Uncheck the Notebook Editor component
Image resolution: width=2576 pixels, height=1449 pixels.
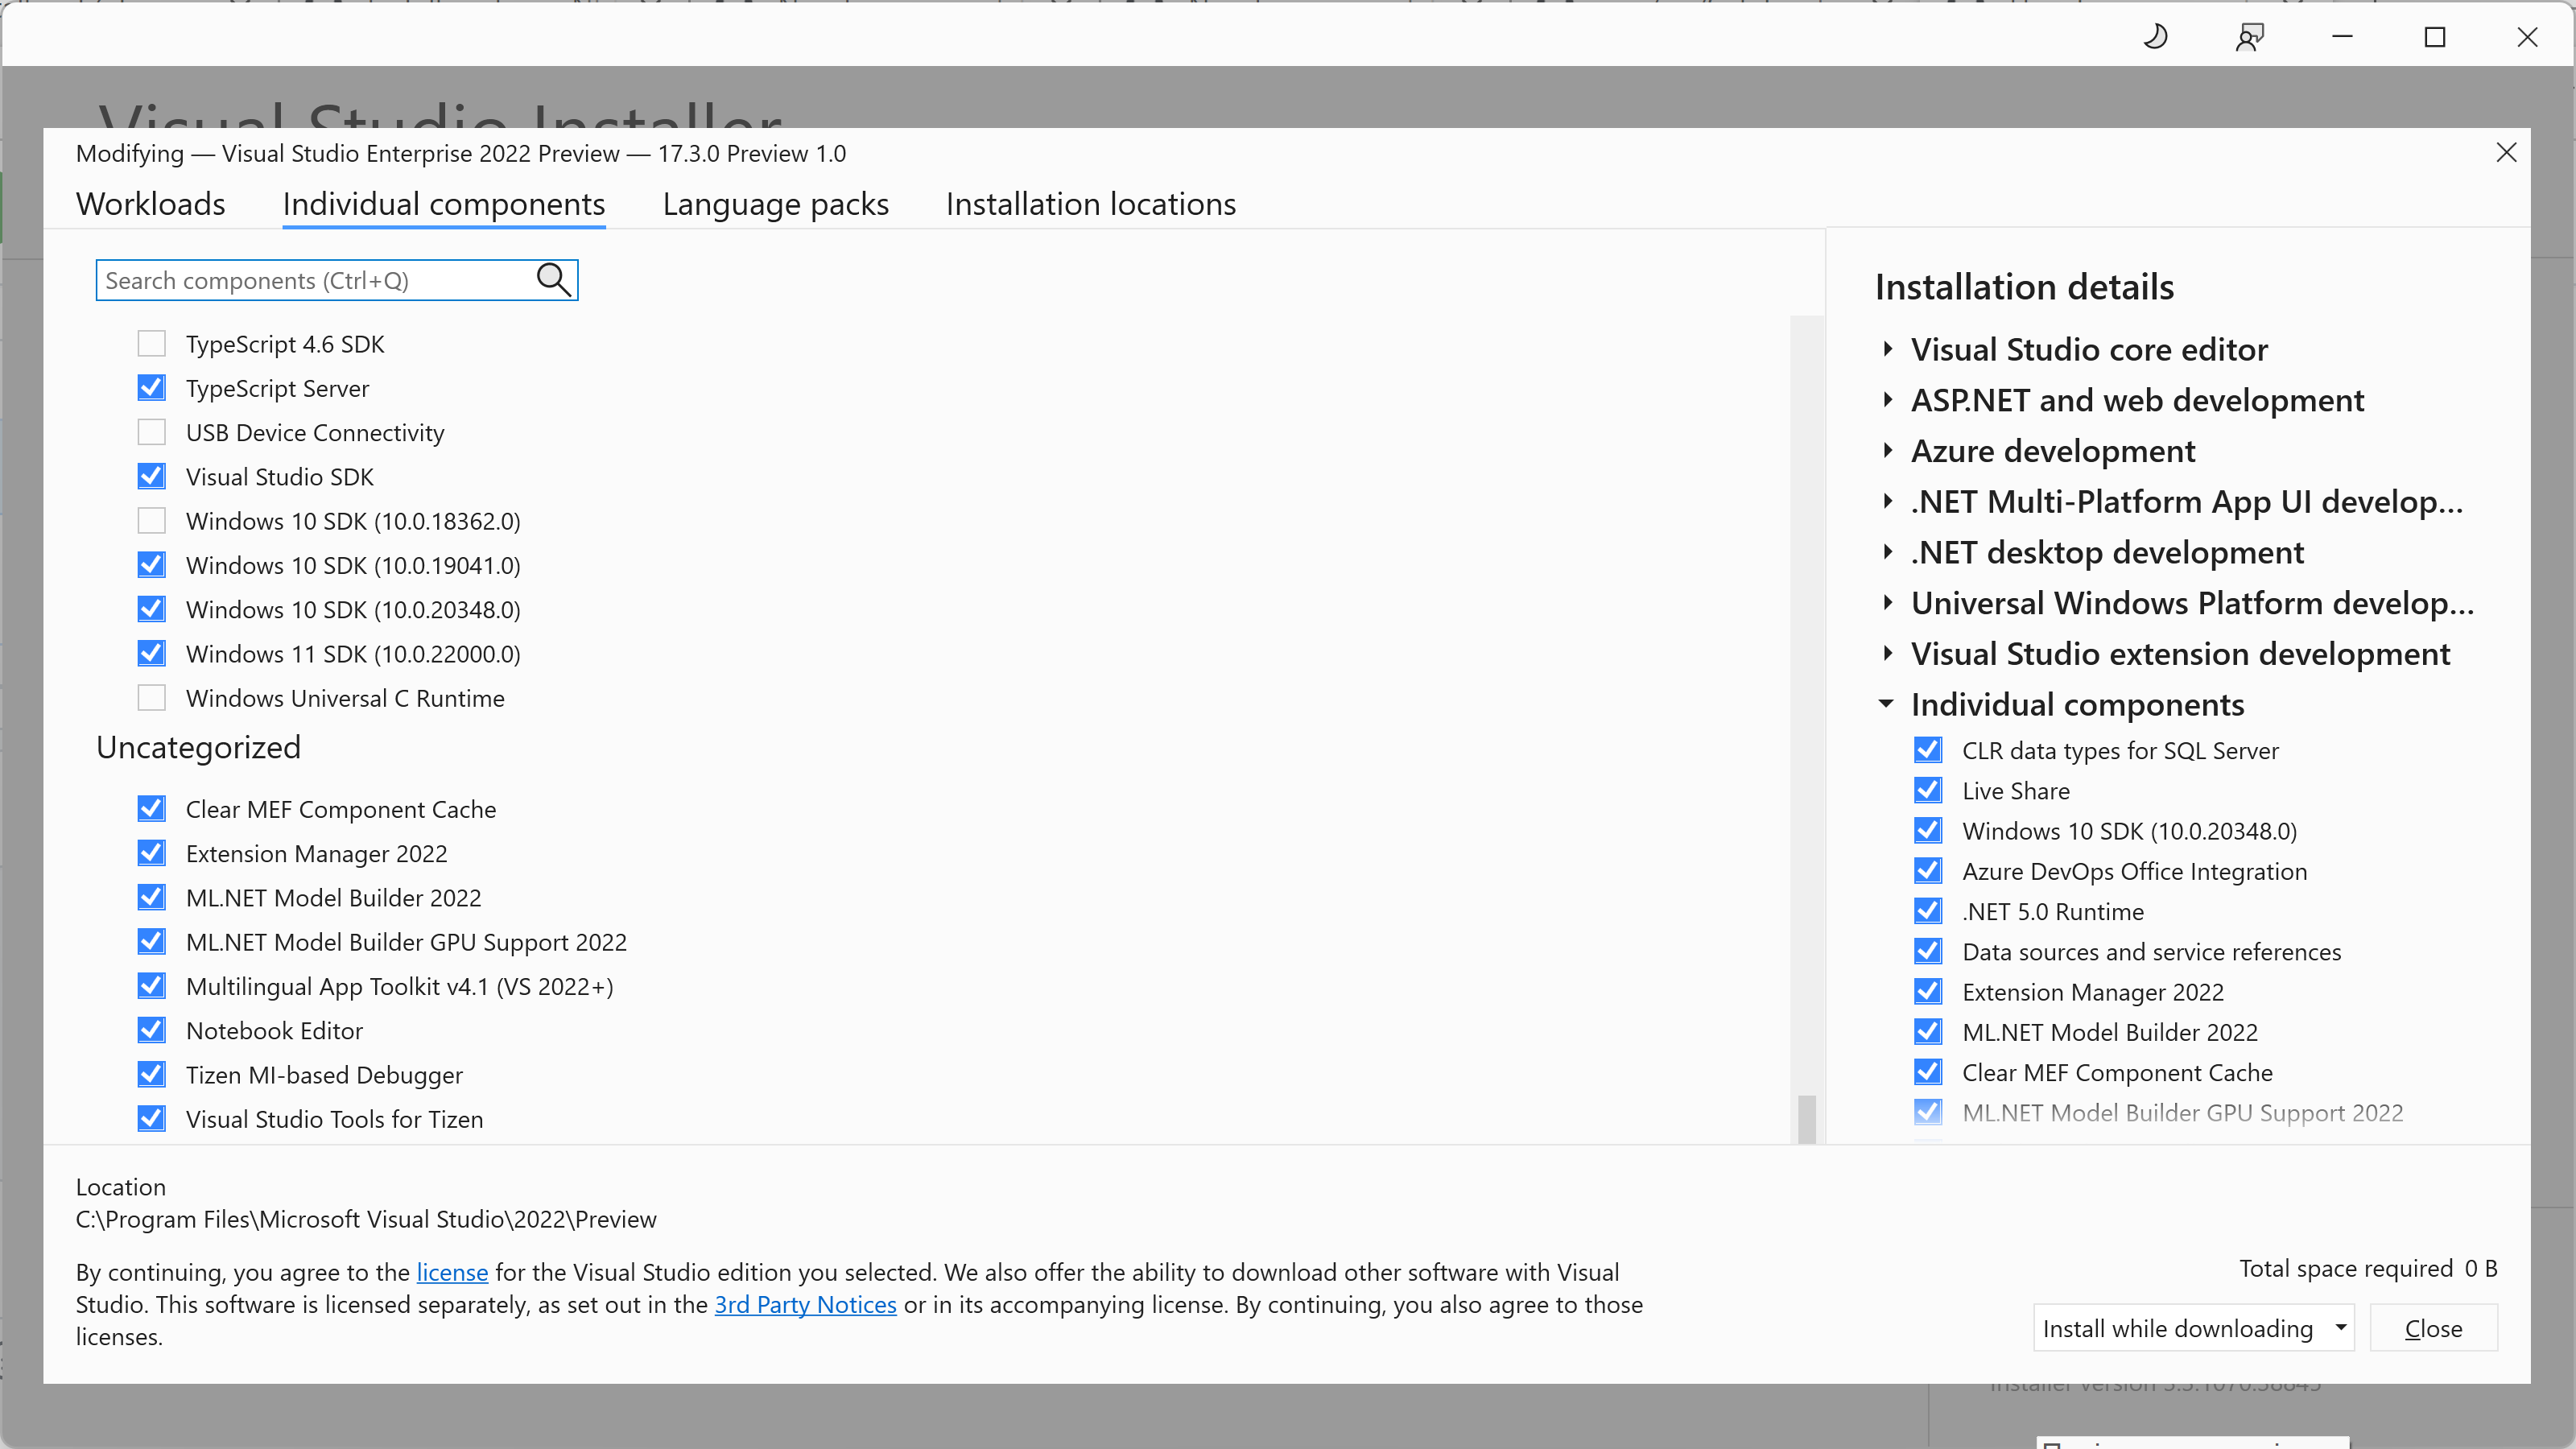(151, 1030)
